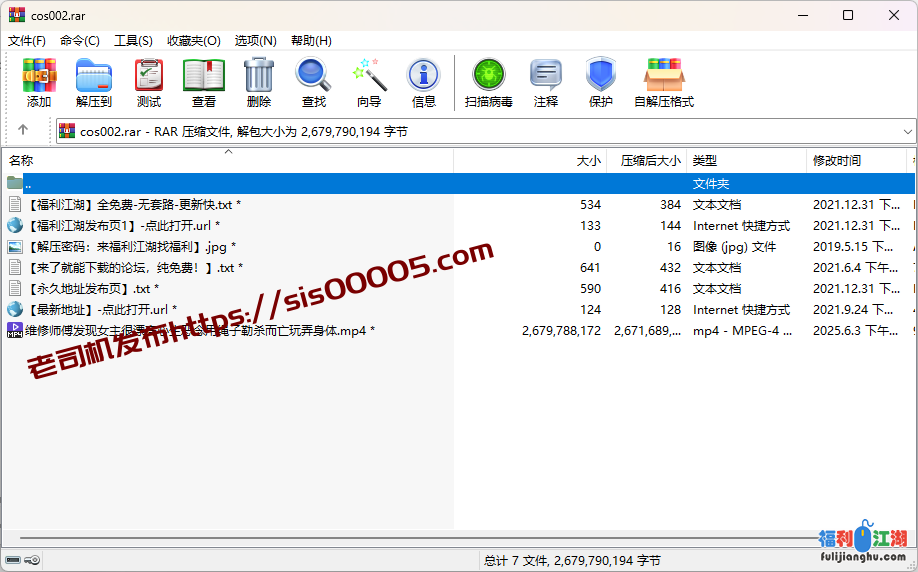The width and height of the screenshot is (918, 572).
Task: Click the size value 534
Action: (590, 204)
